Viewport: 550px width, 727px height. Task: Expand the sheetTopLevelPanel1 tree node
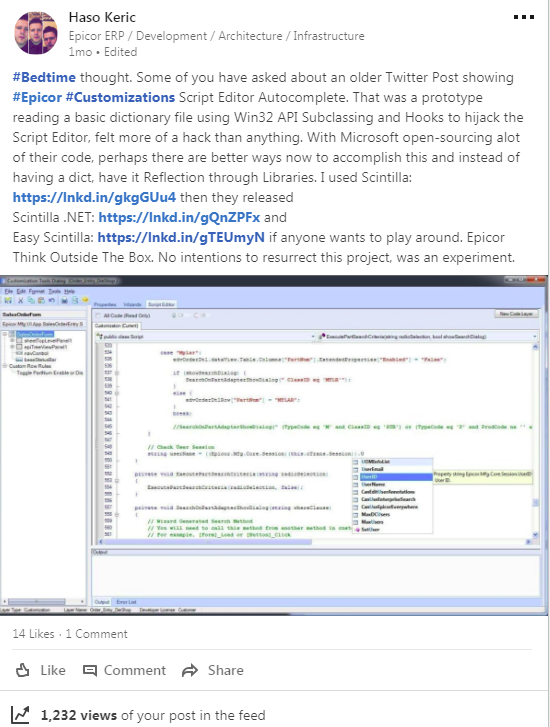click(12, 341)
